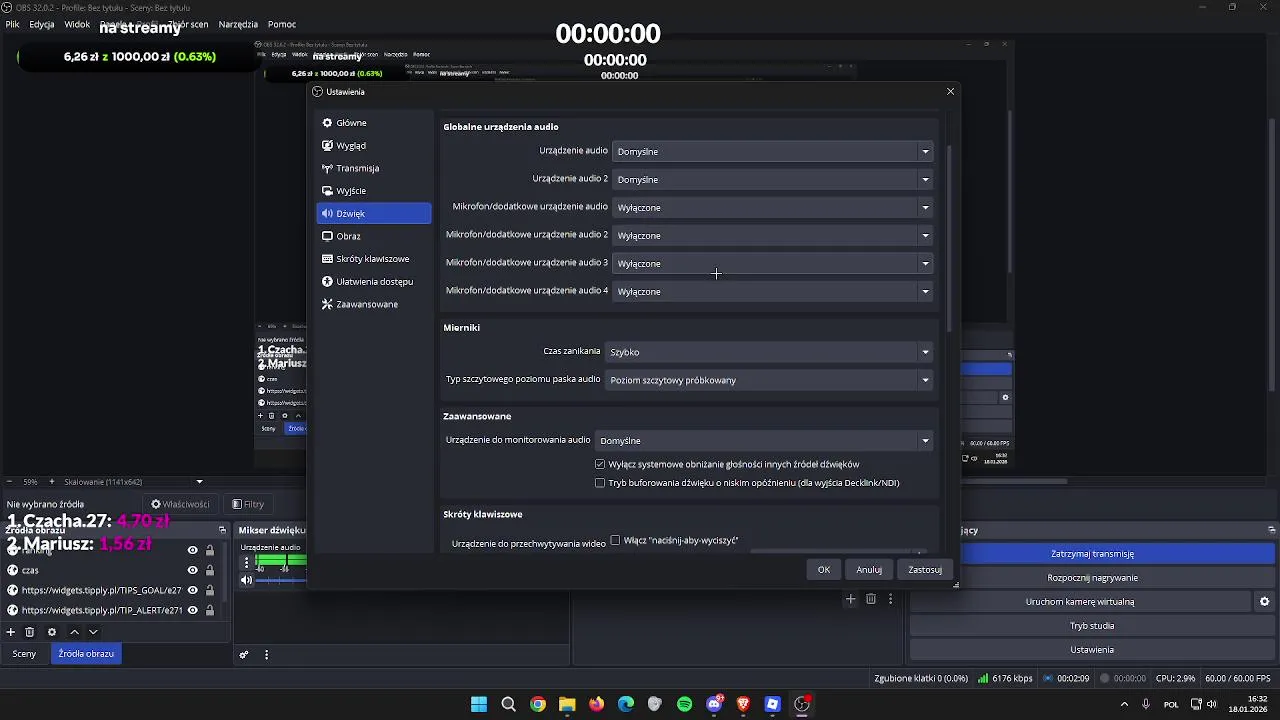
Task: Click OK in settings dialog
Action: point(824,570)
